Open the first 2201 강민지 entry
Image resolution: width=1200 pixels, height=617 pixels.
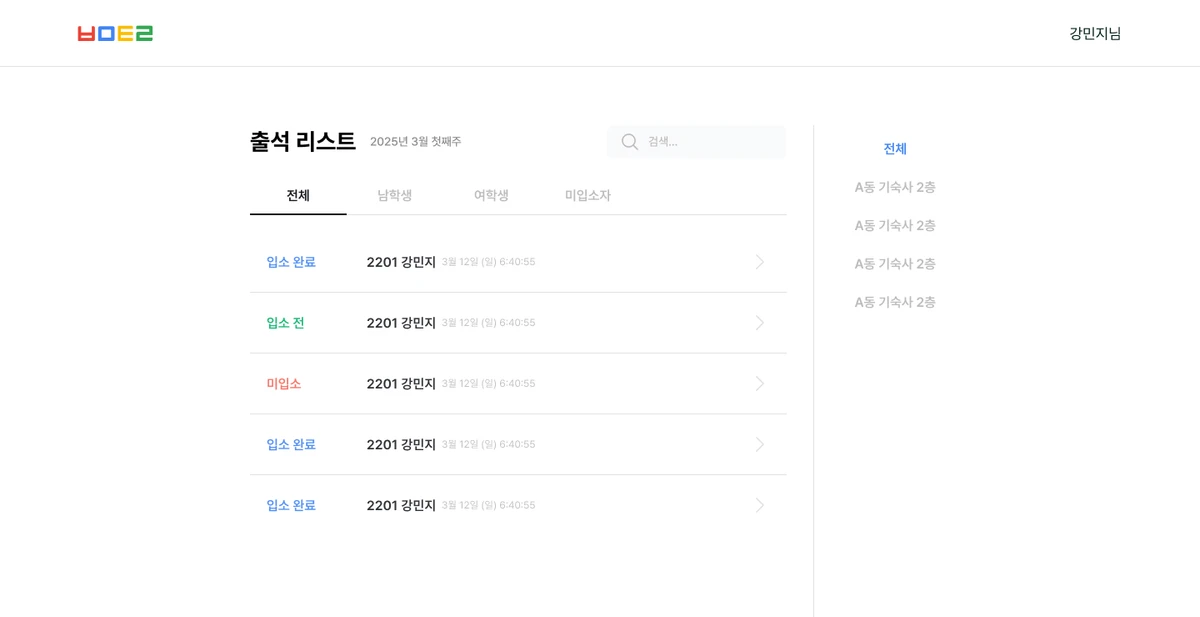(518, 262)
